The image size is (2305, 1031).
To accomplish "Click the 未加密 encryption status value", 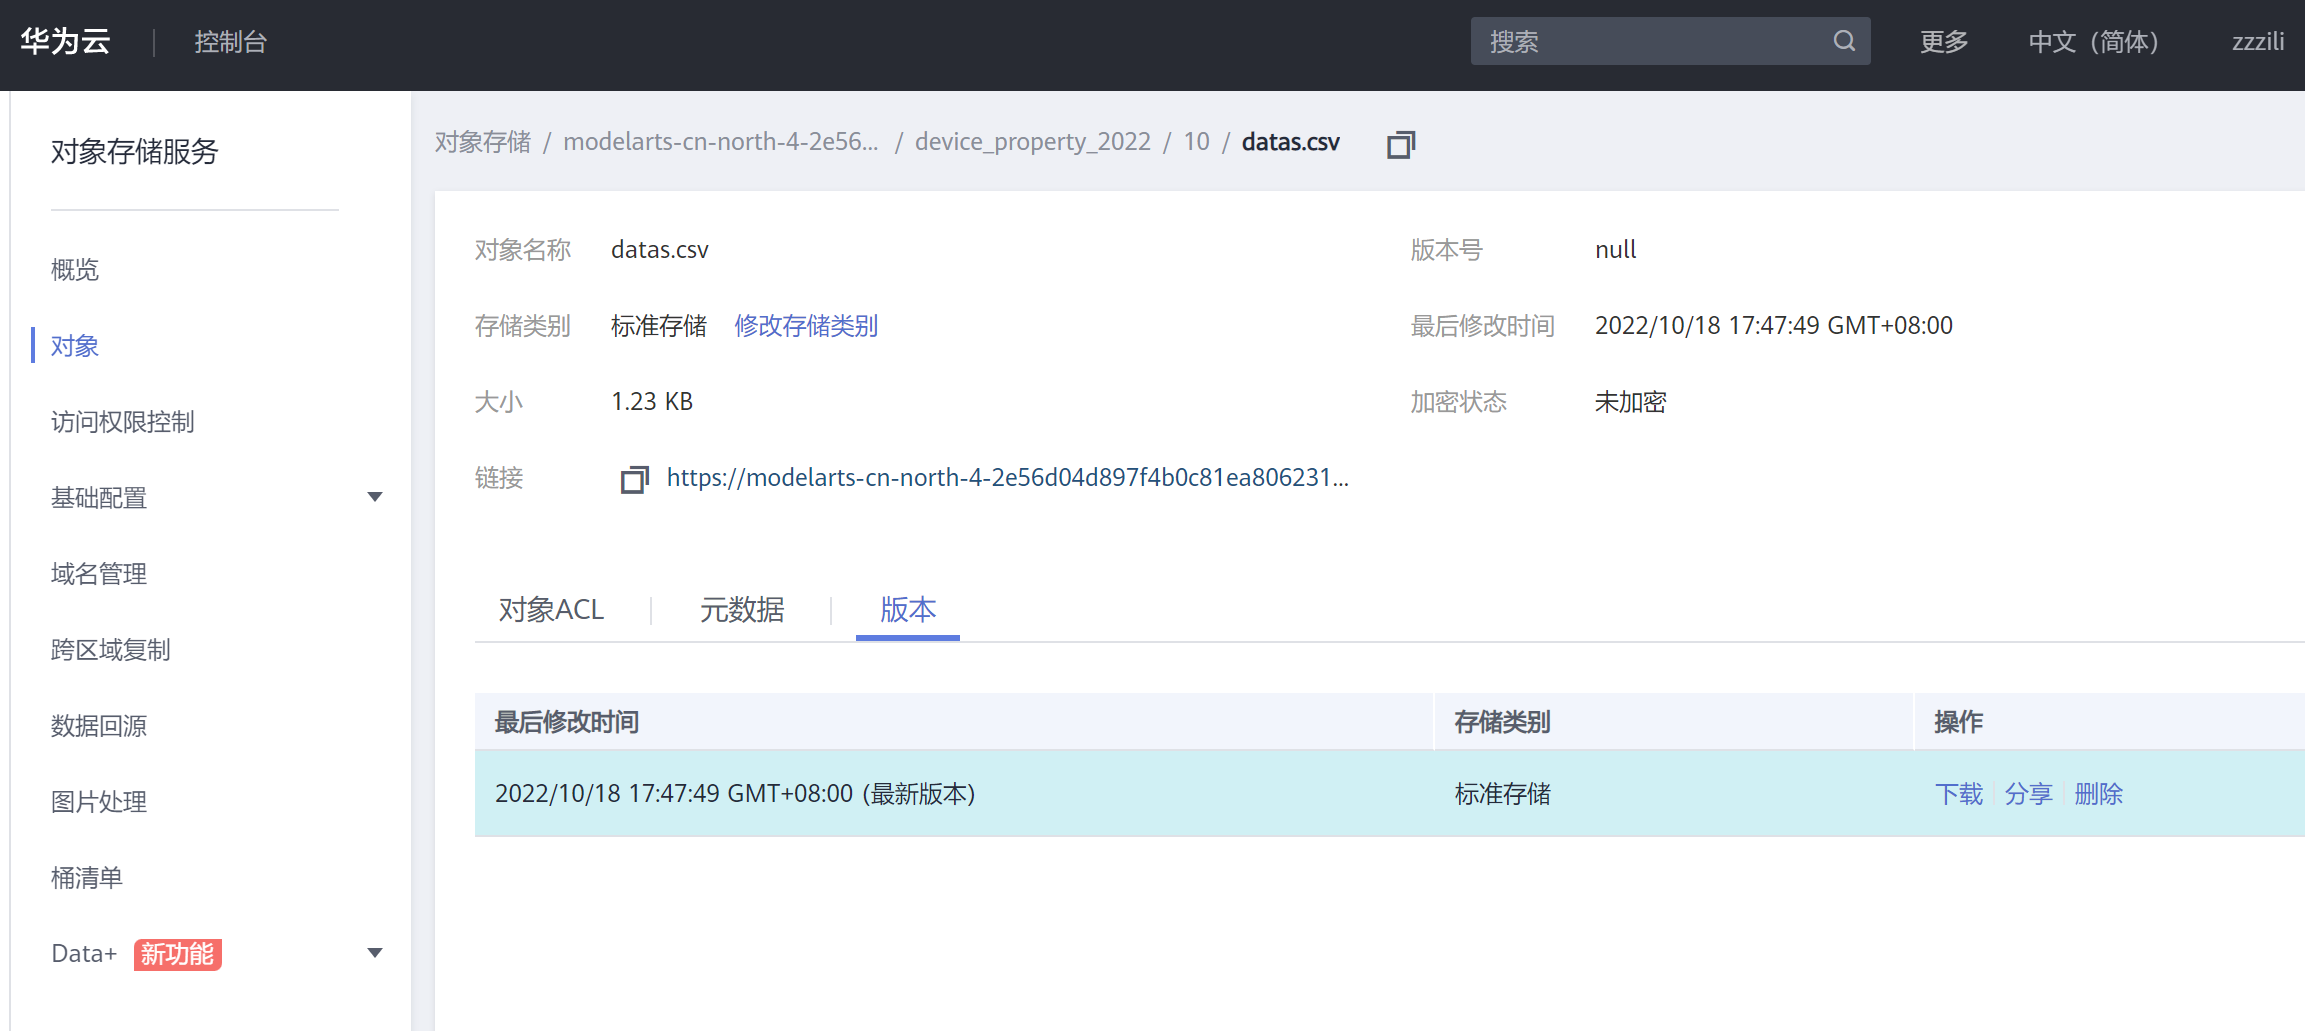I will [1631, 401].
